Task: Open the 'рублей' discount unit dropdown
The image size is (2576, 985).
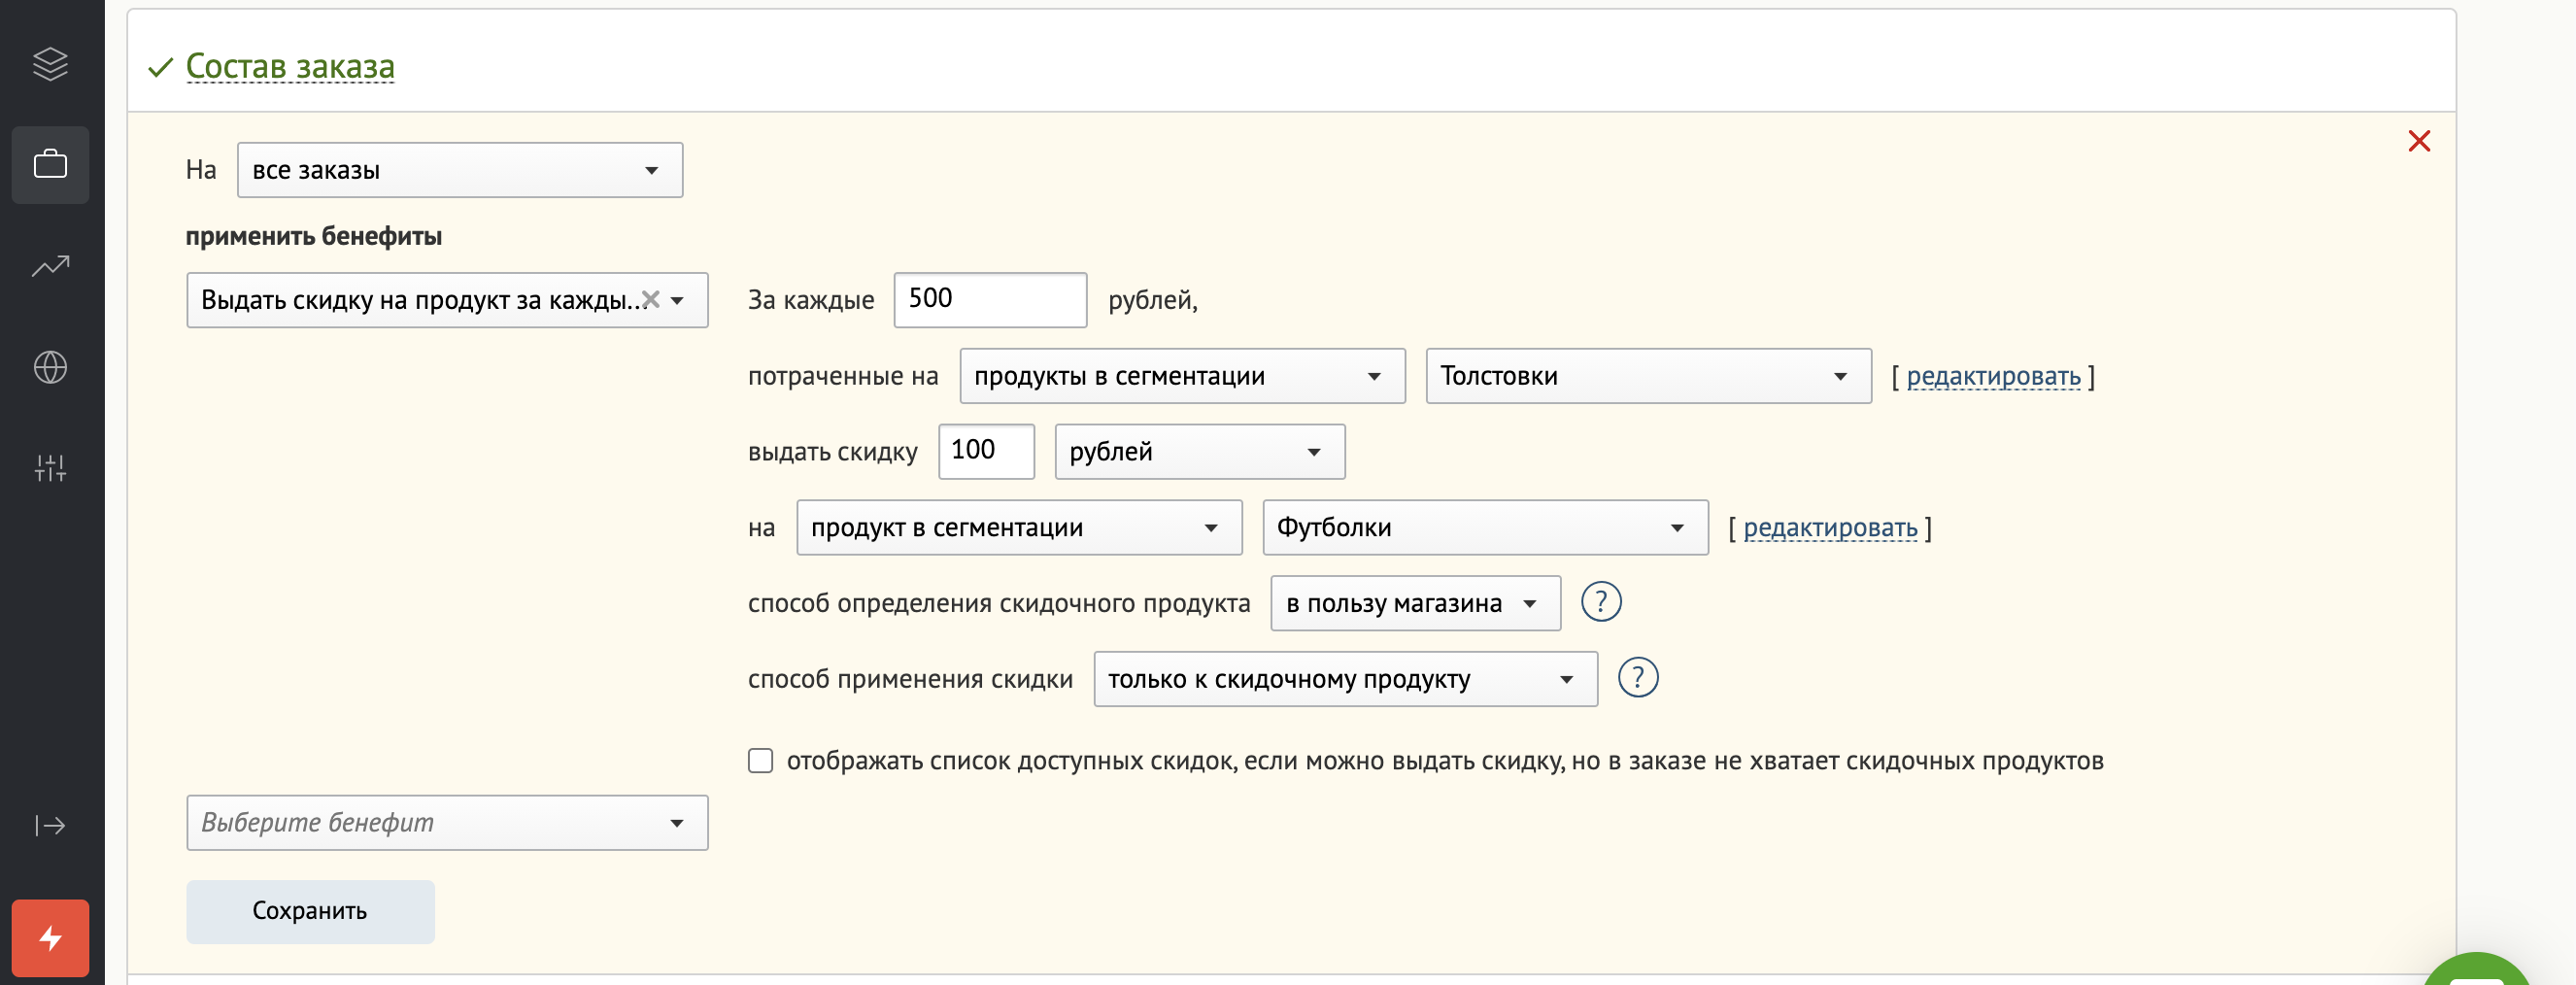Action: tap(1199, 452)
